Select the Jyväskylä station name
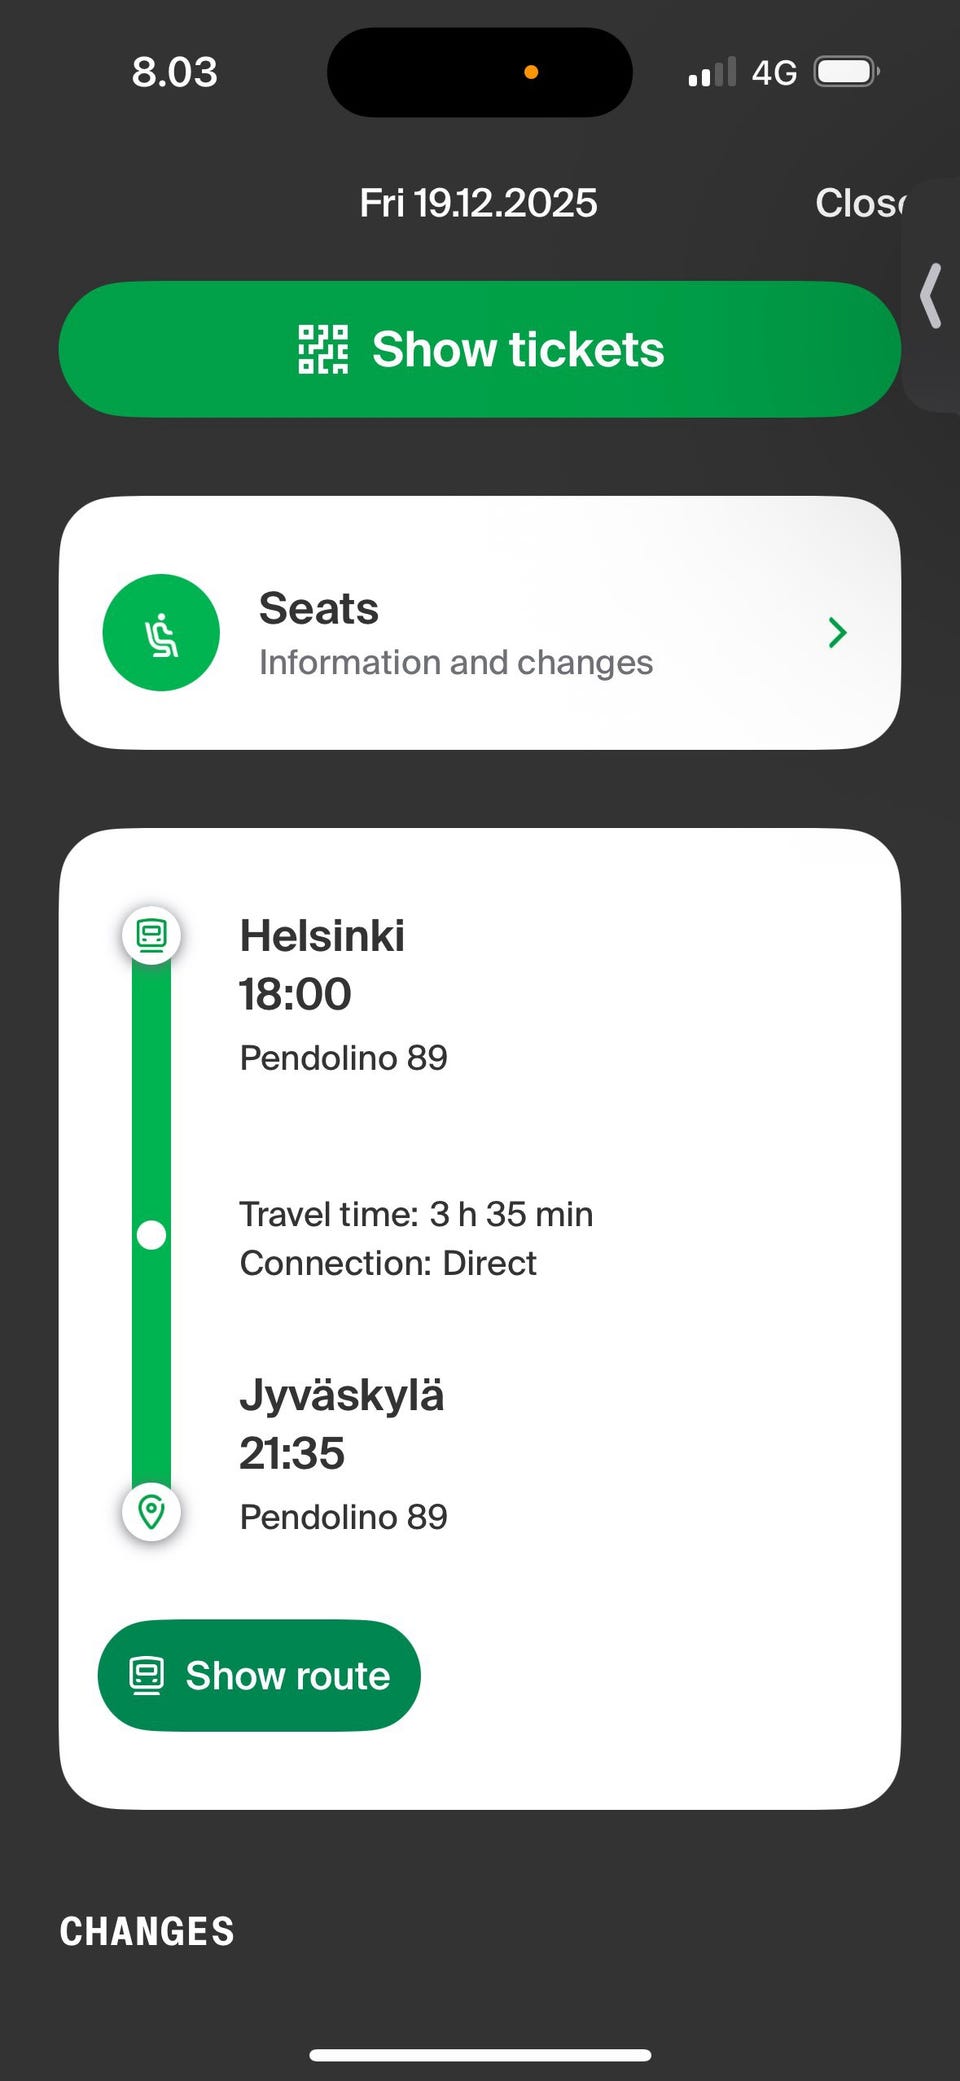960x2081 pixels. click(x=341, y=1395)
